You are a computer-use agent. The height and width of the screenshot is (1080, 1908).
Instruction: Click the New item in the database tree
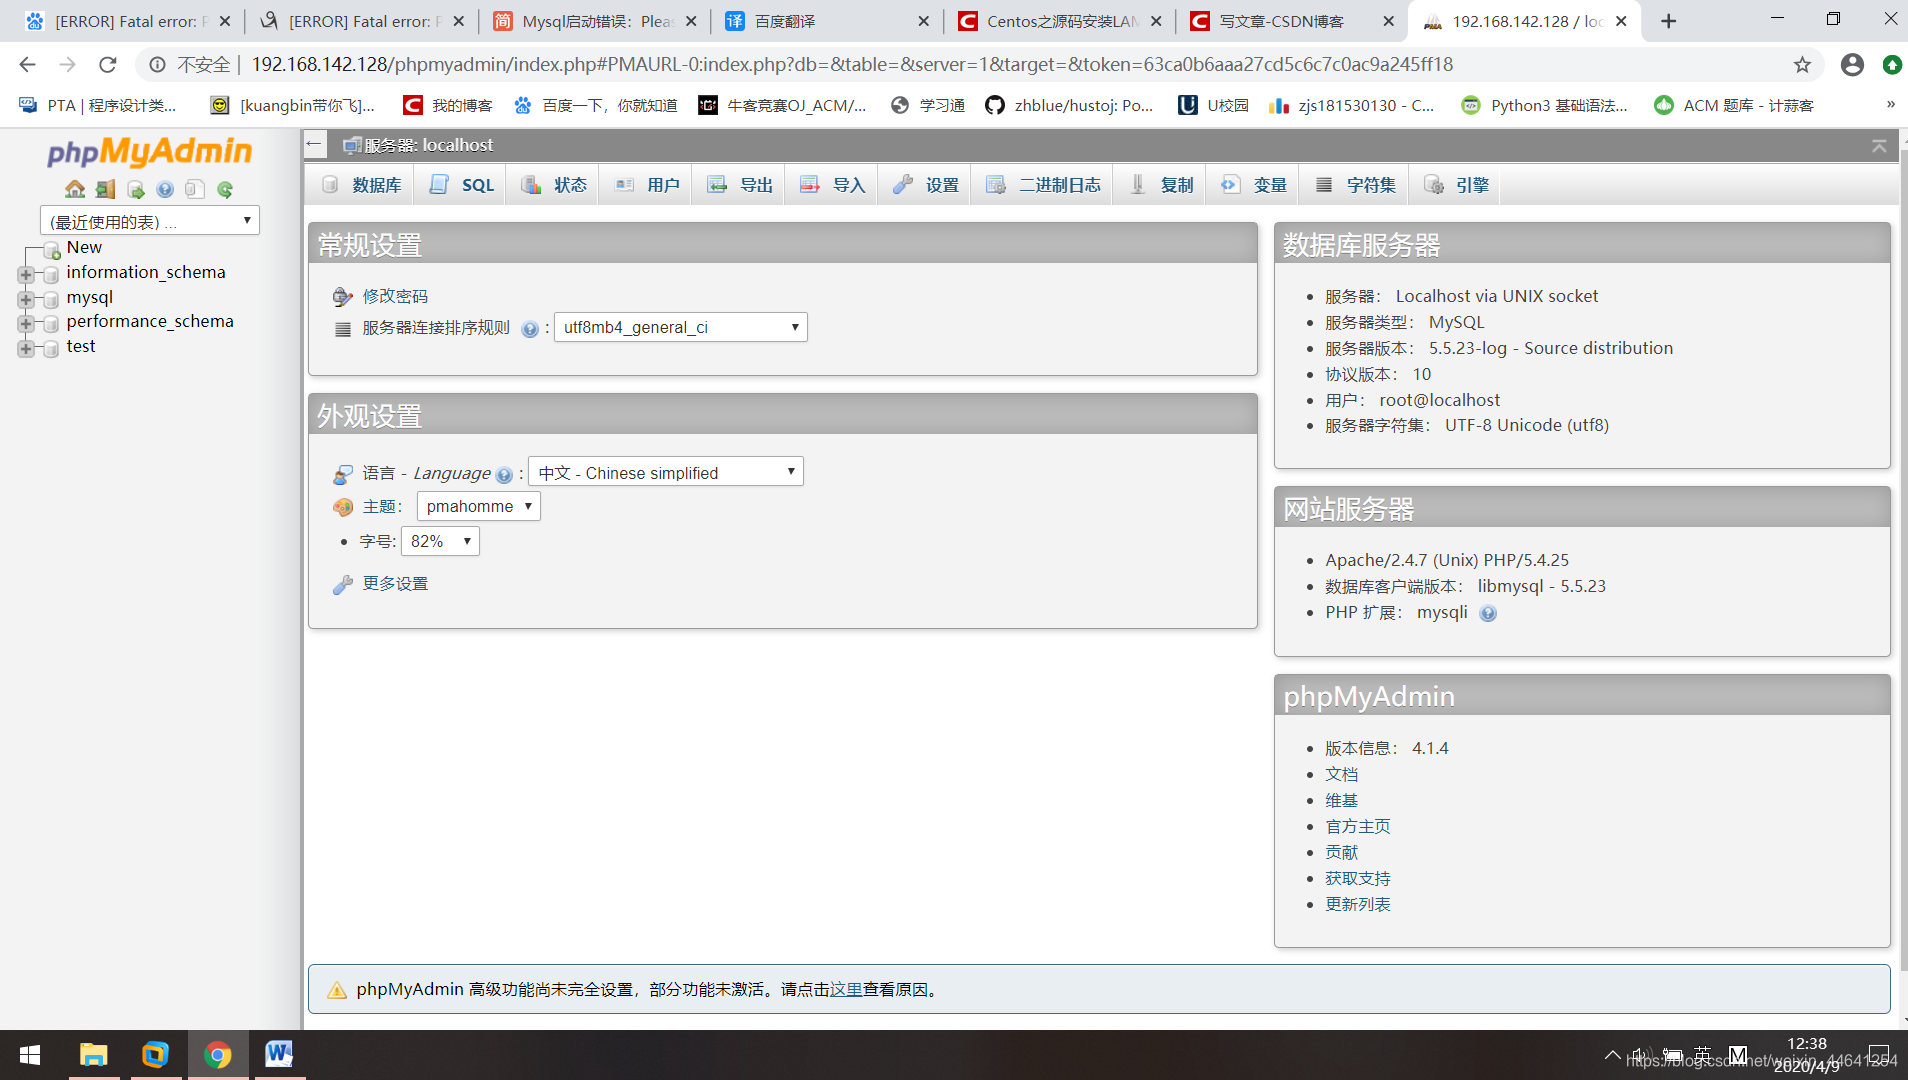pos(84,248)
